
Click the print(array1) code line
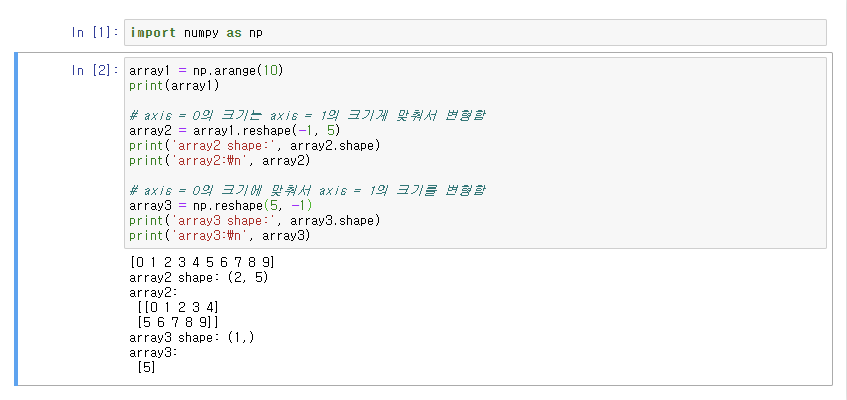[x=174, y=85]
